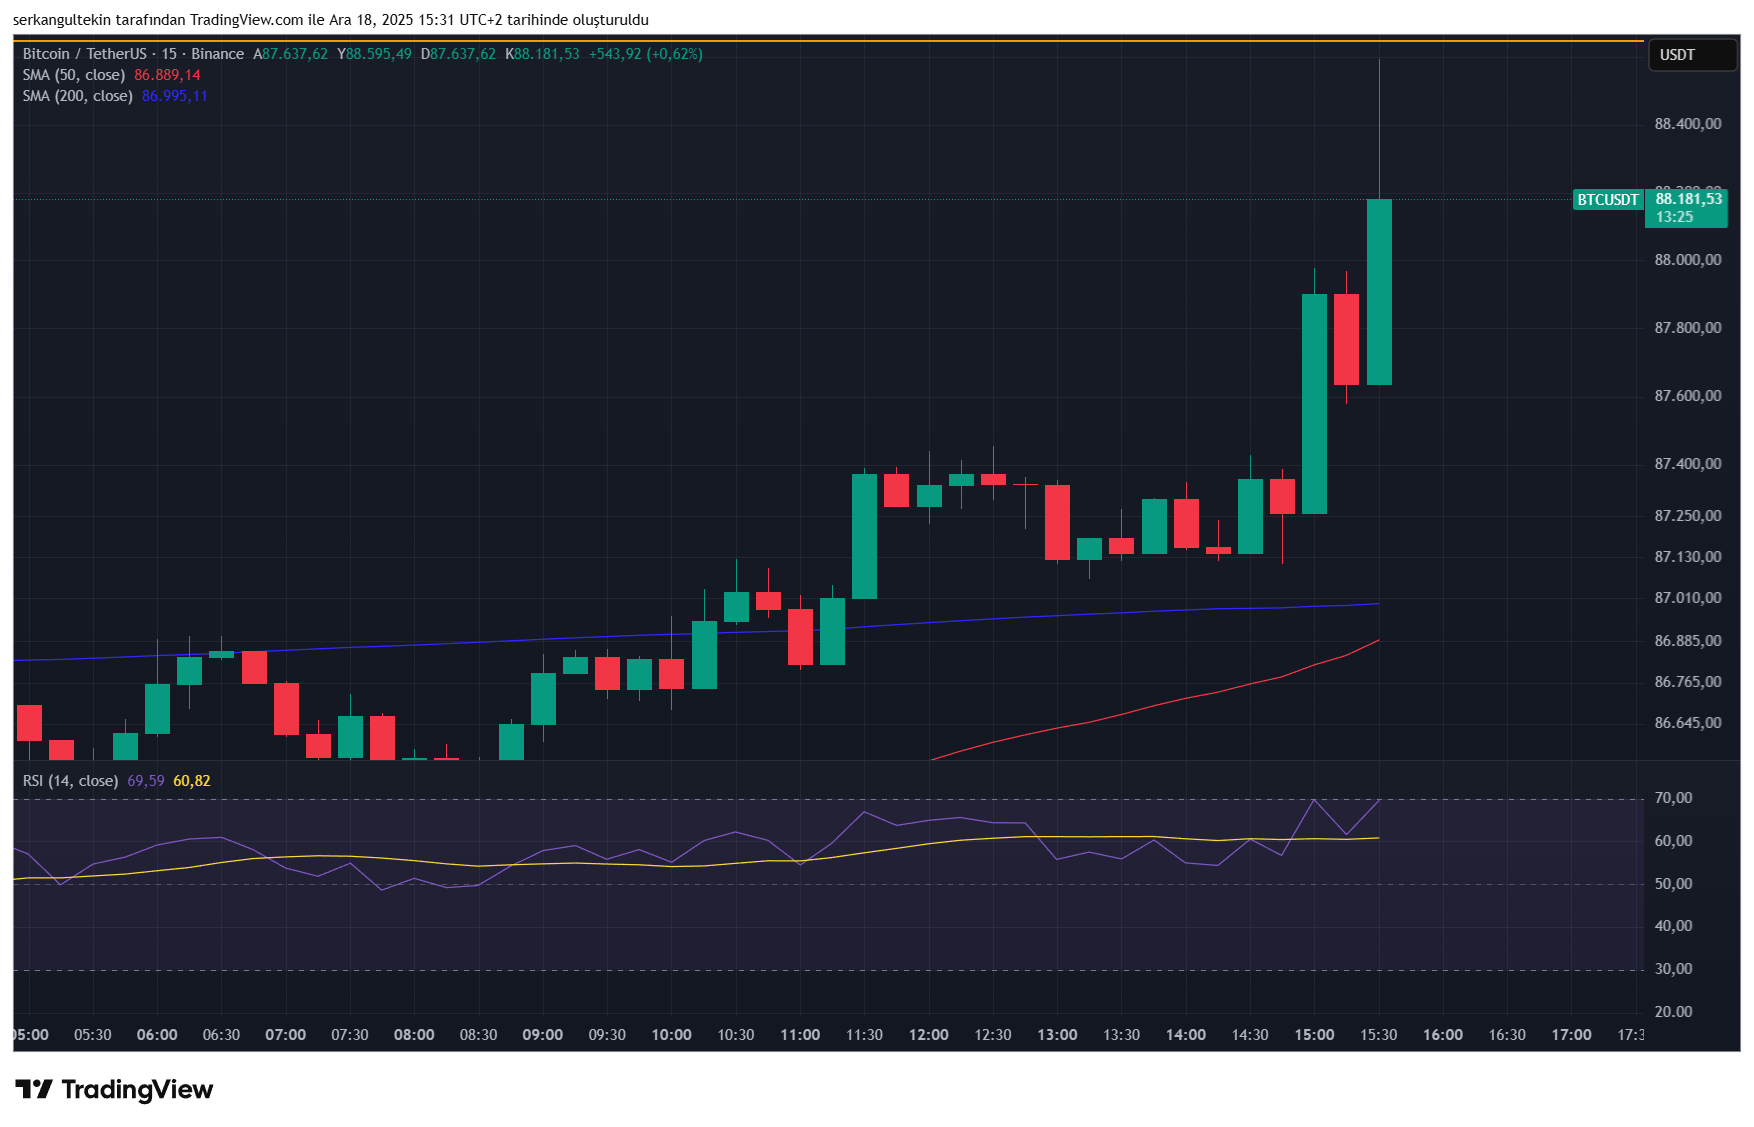Switch price scale units with the USDT tab
This screenshot has height=1127, width=1754.
tap(1692, 55)
